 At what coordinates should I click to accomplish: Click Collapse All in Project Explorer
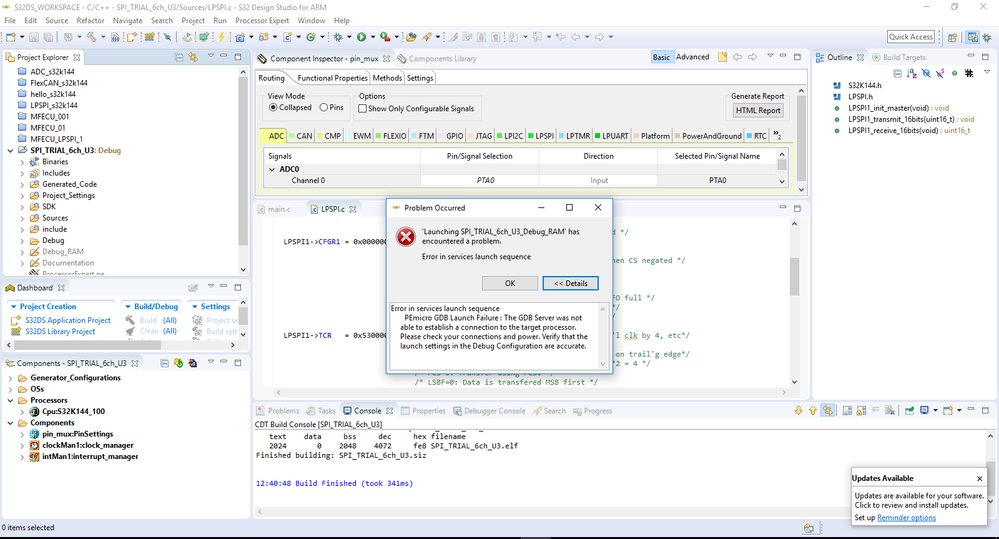[179, 57]
